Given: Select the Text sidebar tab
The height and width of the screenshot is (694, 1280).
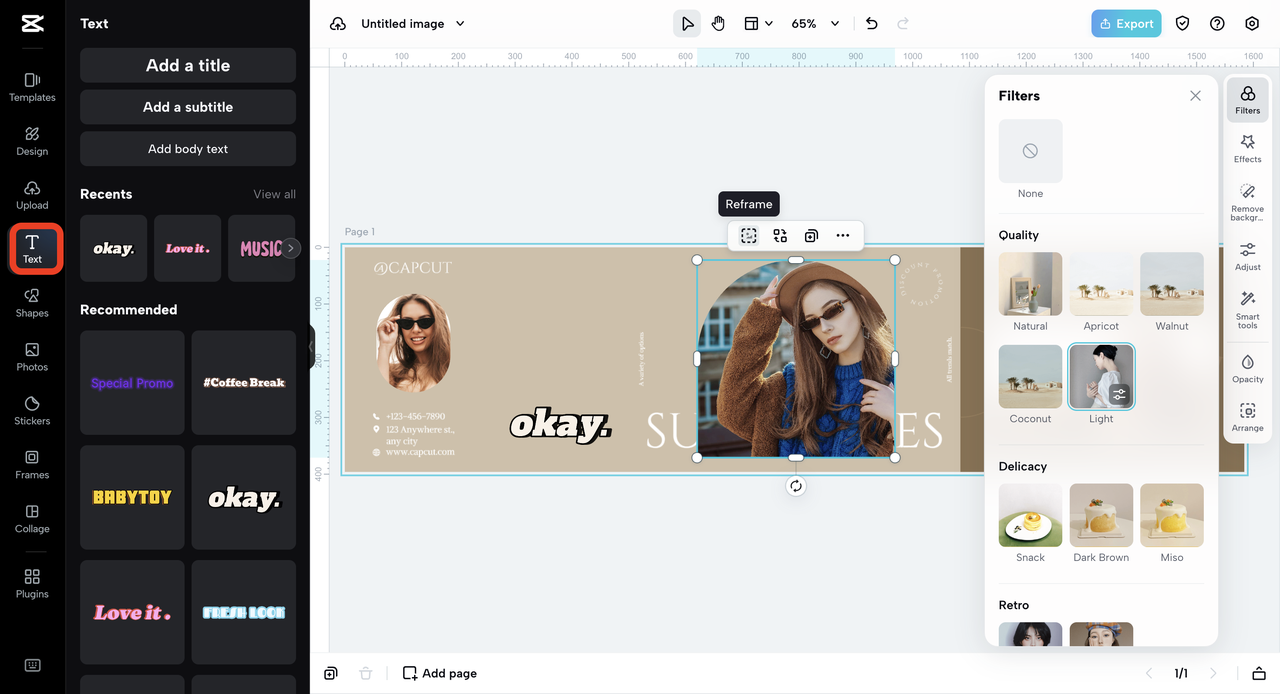Looking at the screenshot, I should pyautogui.click(x=32, y=249).
